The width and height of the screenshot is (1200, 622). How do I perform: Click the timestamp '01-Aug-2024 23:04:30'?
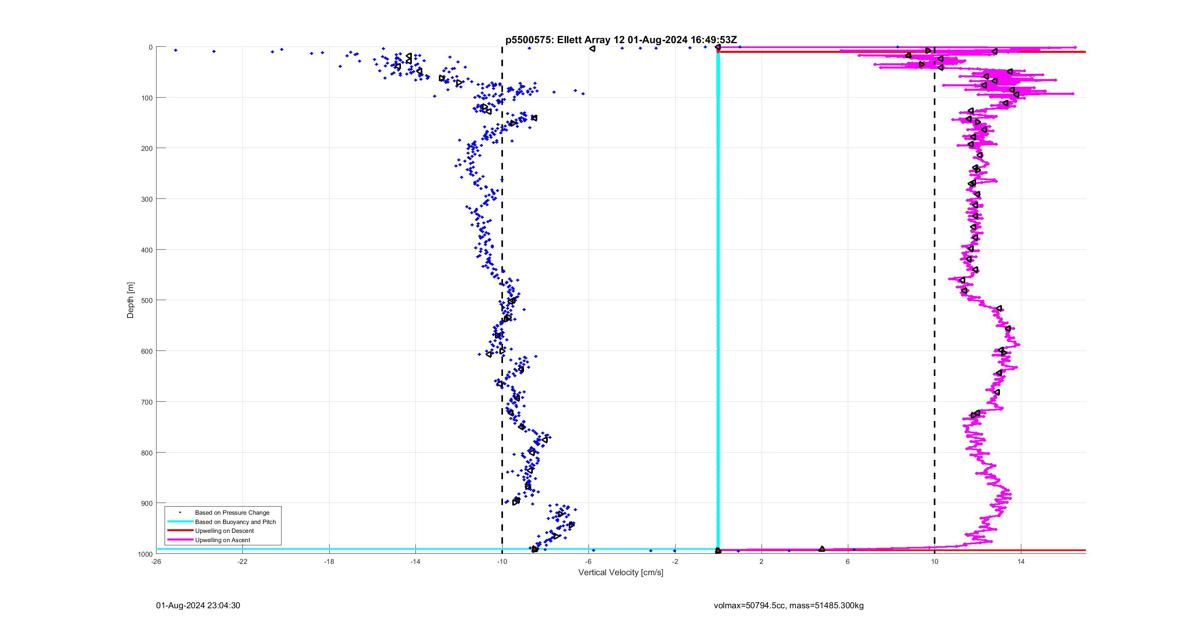198,605
